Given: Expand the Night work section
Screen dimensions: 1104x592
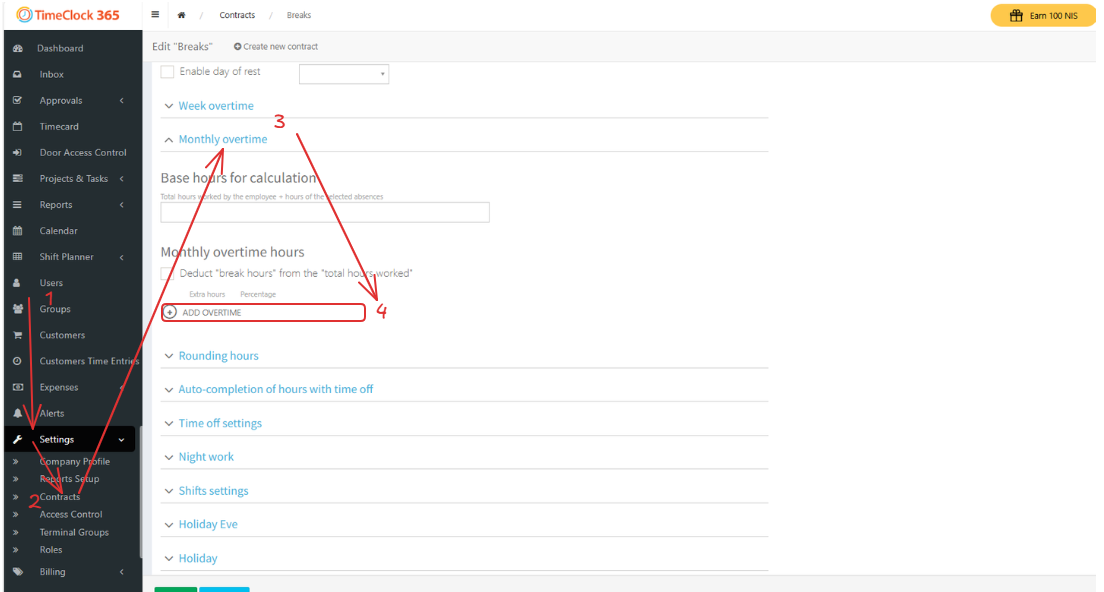Looking at the screenshot, I should [206, 457].
